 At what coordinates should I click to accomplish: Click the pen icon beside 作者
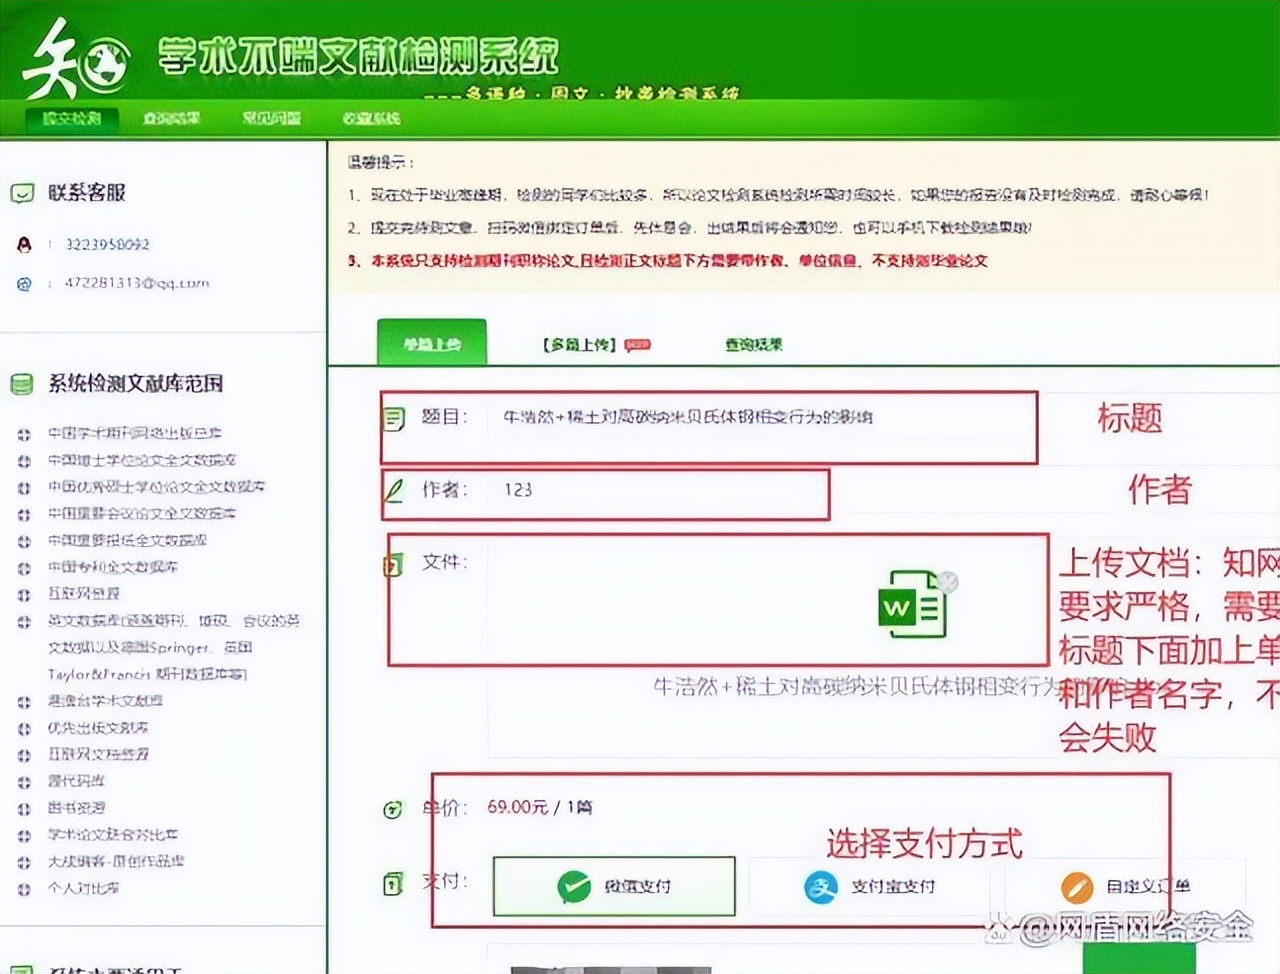[394, 490]
